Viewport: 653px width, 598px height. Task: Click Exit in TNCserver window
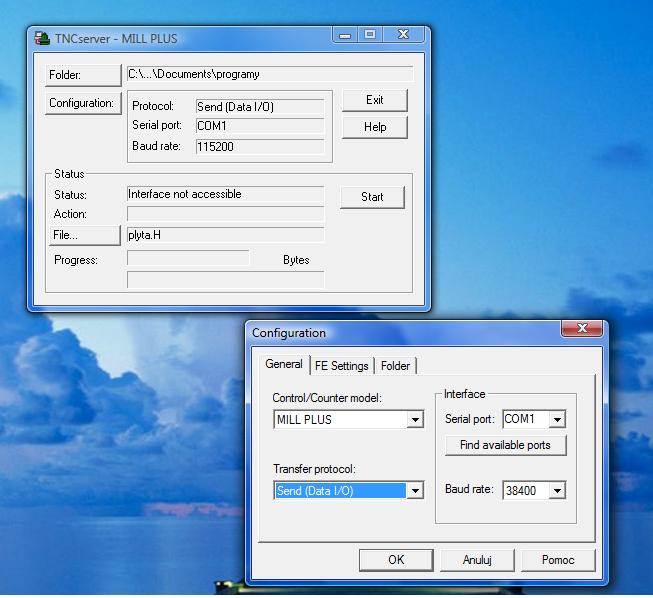click(x=374, y=100)
